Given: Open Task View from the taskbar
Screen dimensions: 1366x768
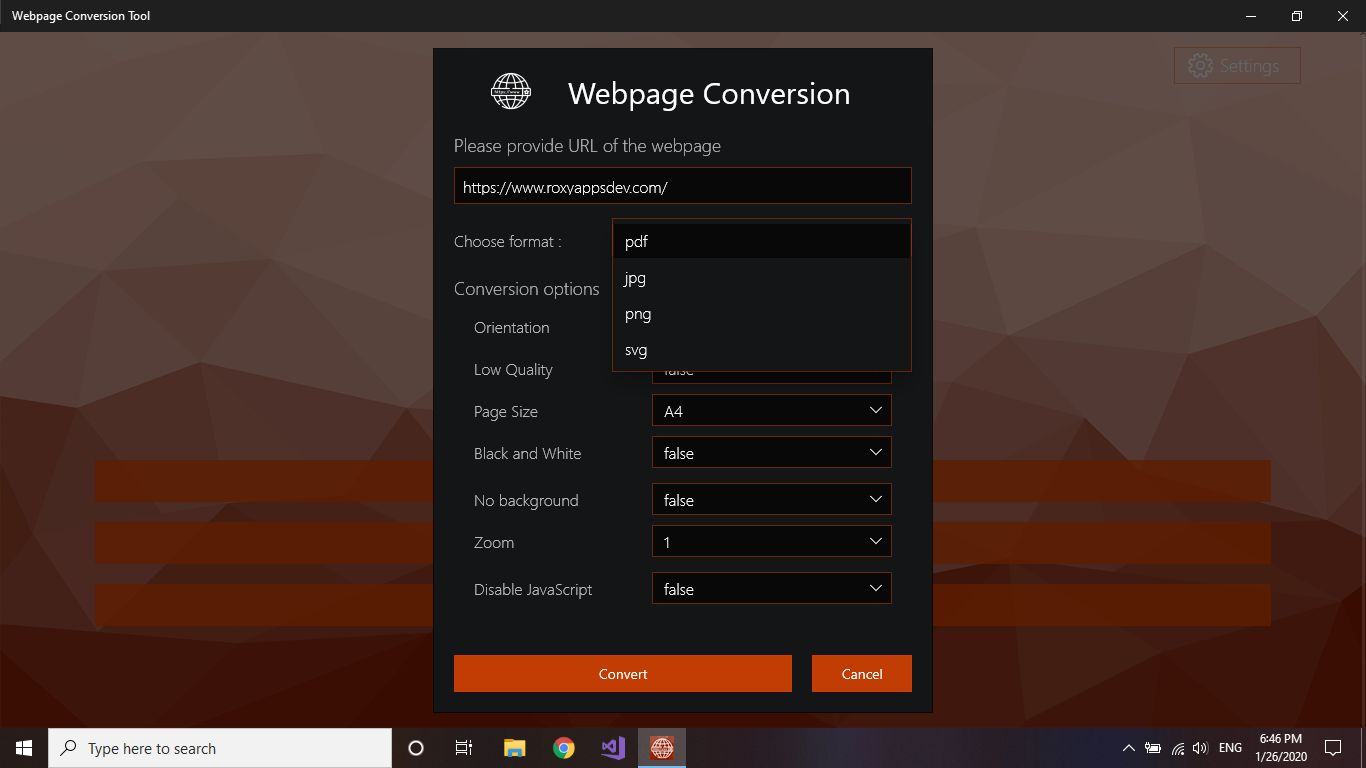Looking at the screenshot, I should [463, 747].
